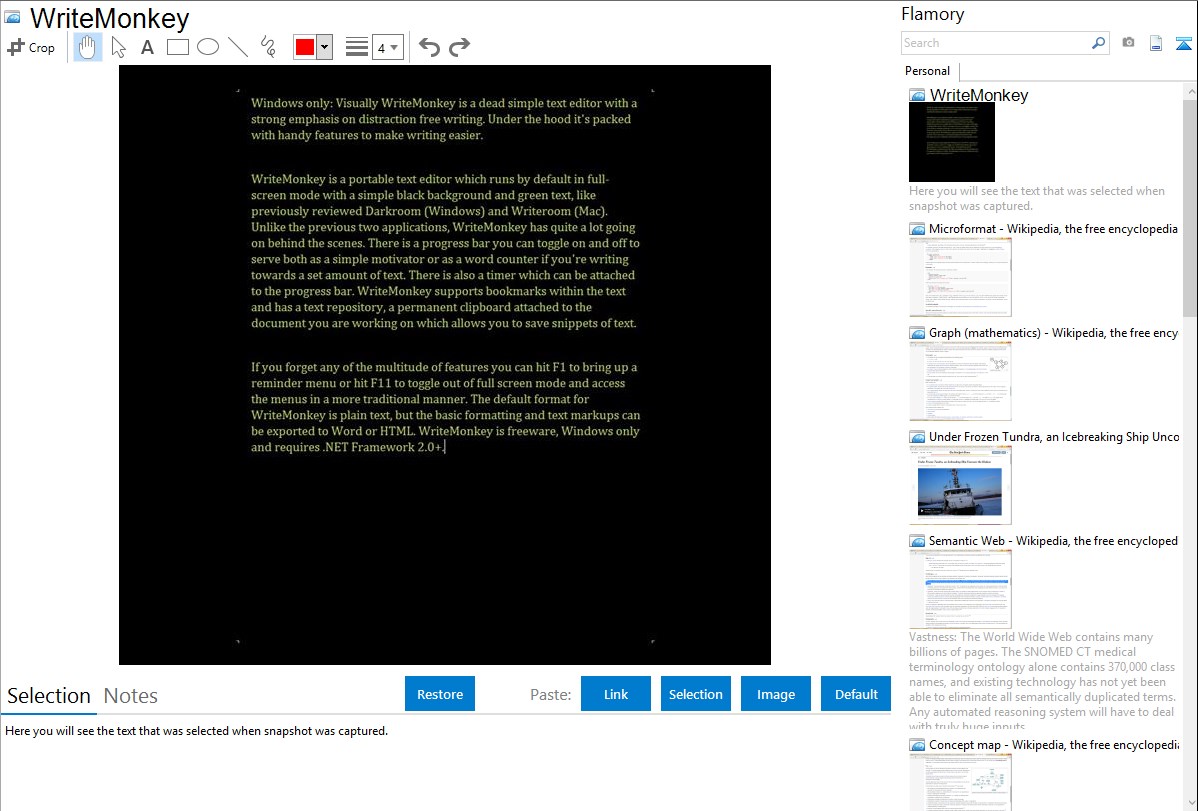The height and width of the screenshot is (811, 1198).
Task: Paste as Selection button
Action: pos(695,694)
